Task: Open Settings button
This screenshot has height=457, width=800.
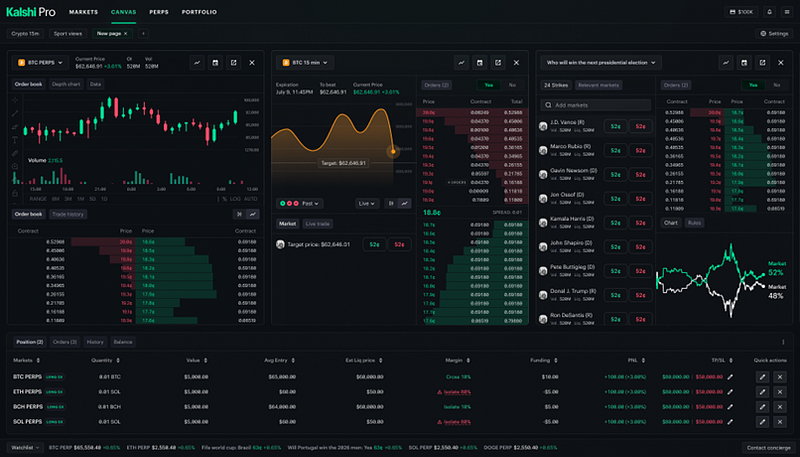Action: point(774,34)
